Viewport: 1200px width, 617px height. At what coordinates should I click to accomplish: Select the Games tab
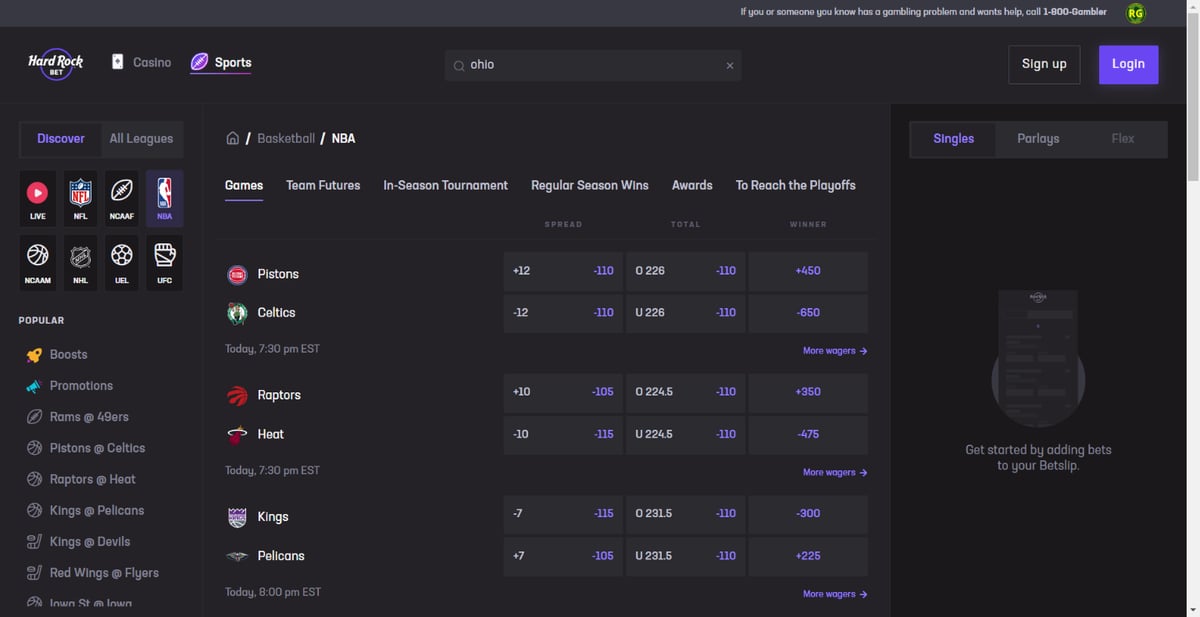coord(244,185)
